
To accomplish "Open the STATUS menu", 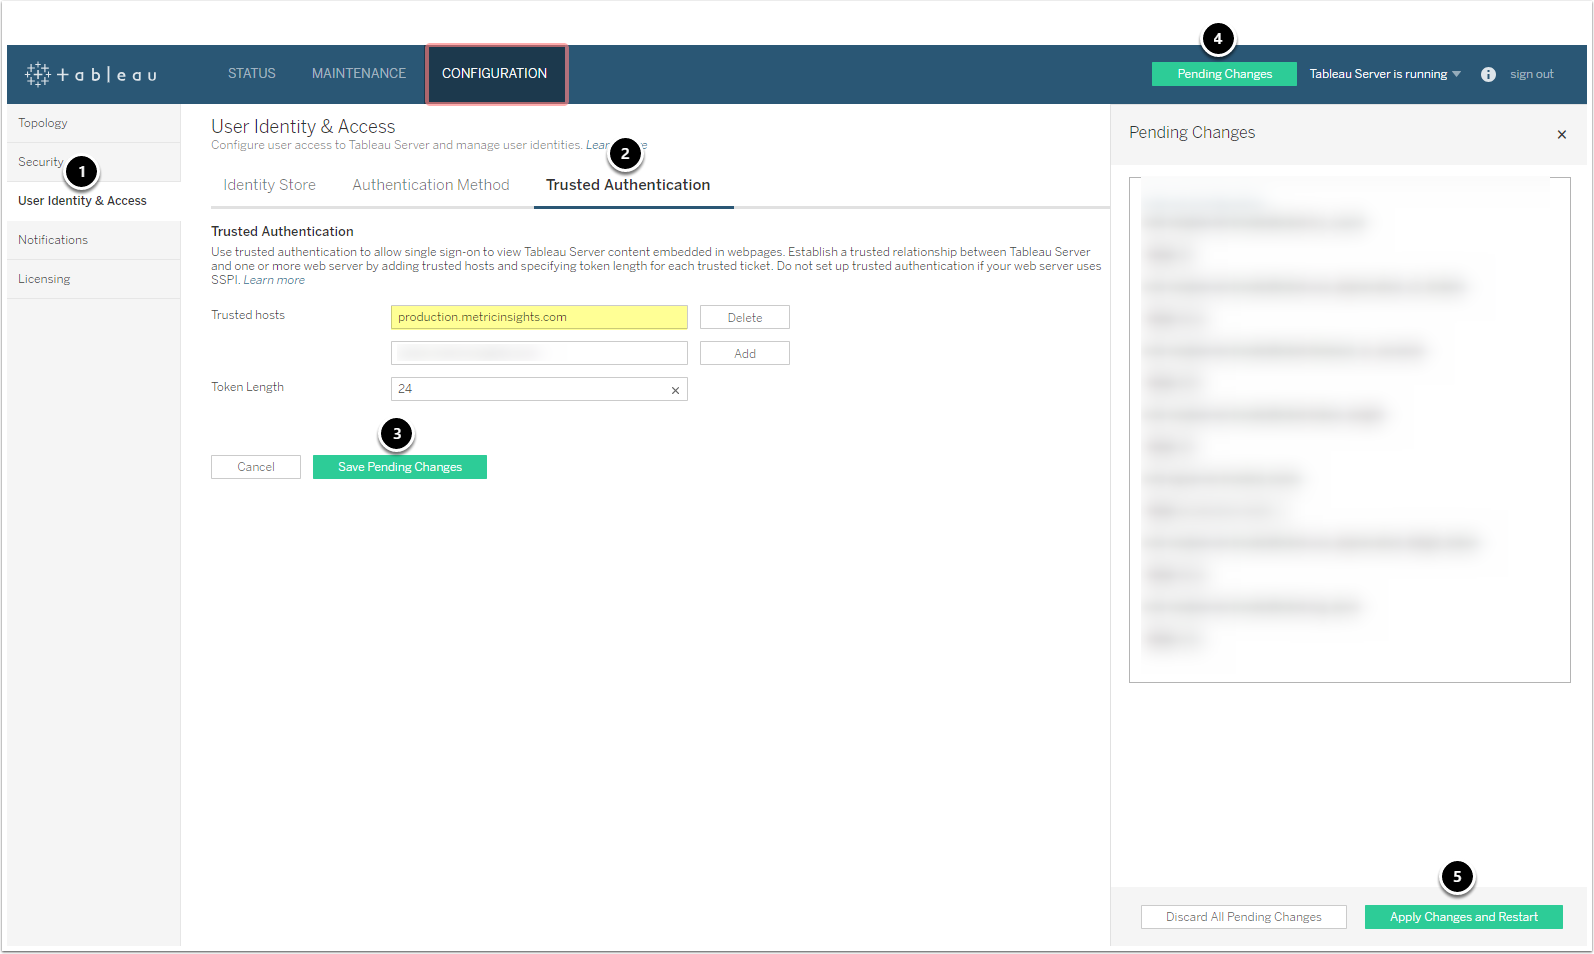I will (252, 74).
